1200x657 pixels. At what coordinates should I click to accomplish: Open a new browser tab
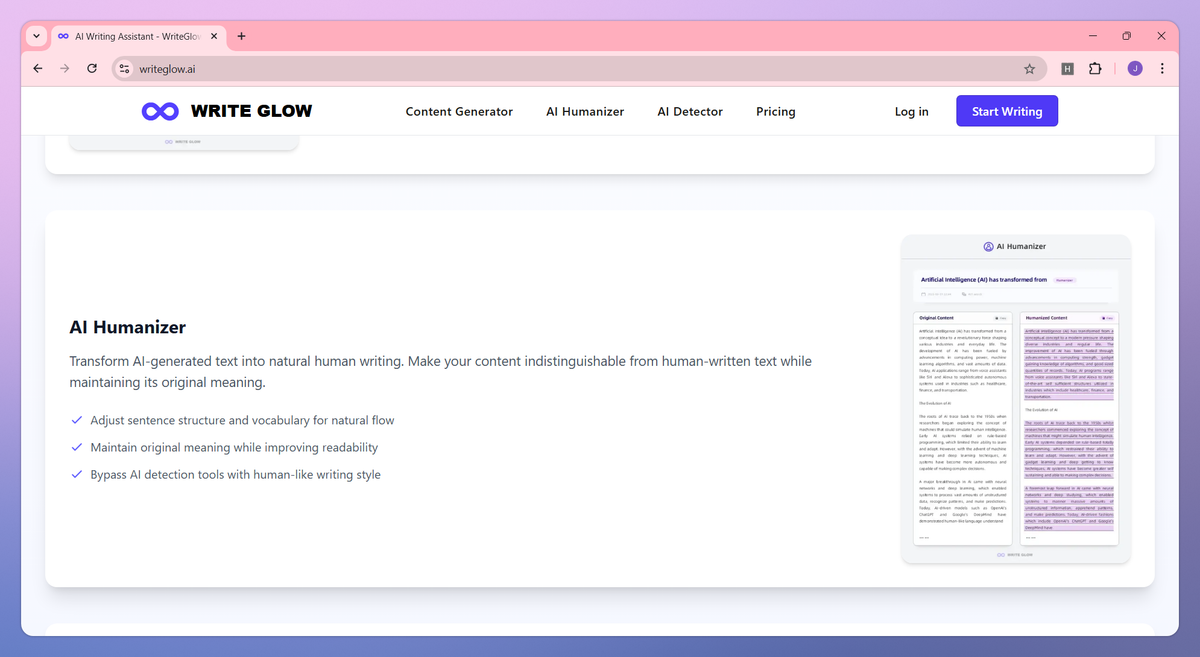[x=241, y=36]
